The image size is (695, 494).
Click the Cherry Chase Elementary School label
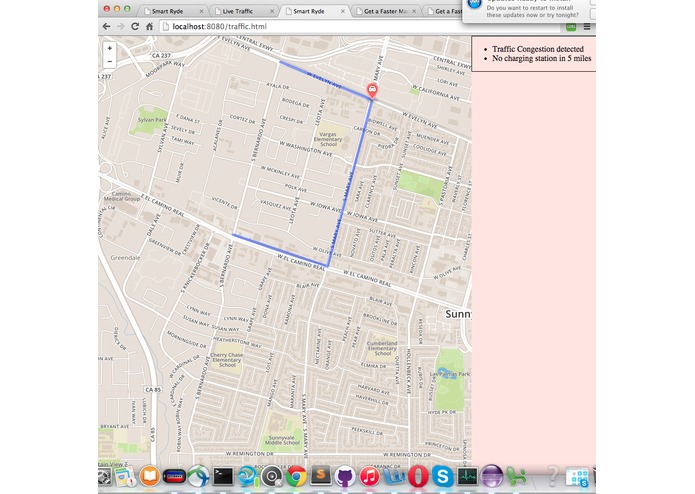(x=226, y=360)
